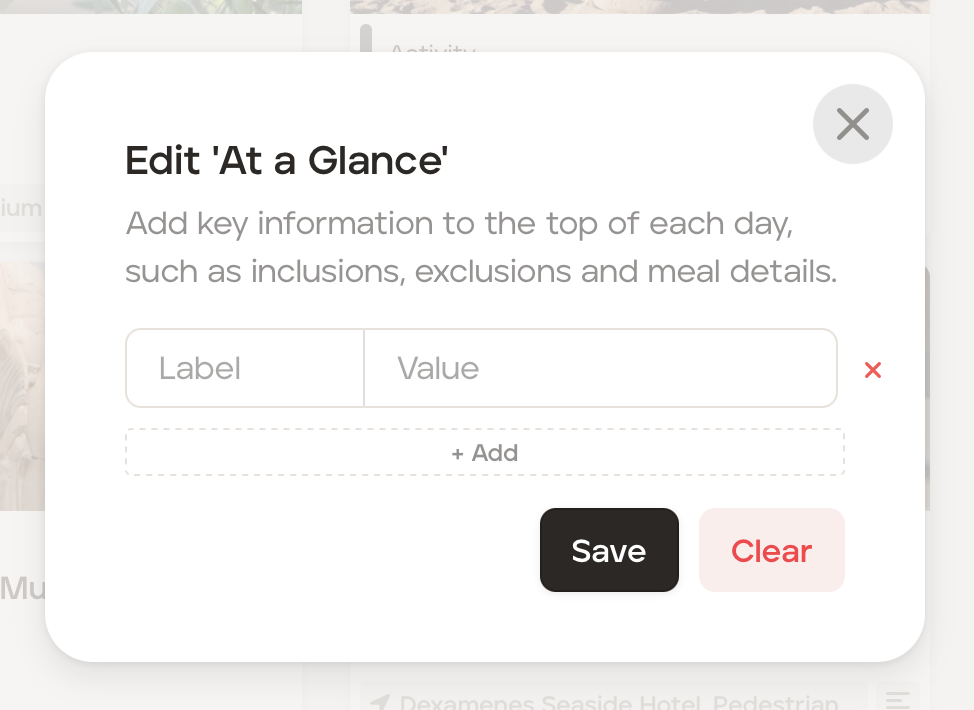The image size is (974, 710).
Task: Focus the Label input field
Action: [x=245, y=368]
